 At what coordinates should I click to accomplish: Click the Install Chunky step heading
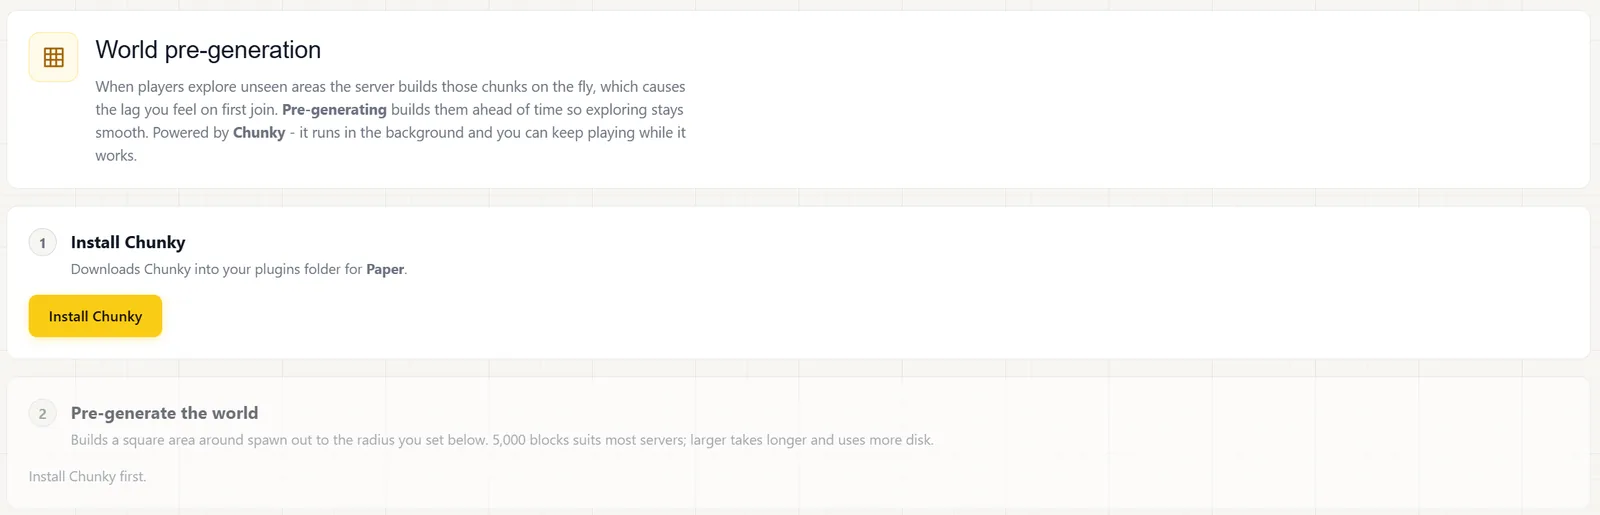click(x=128, y=242)
